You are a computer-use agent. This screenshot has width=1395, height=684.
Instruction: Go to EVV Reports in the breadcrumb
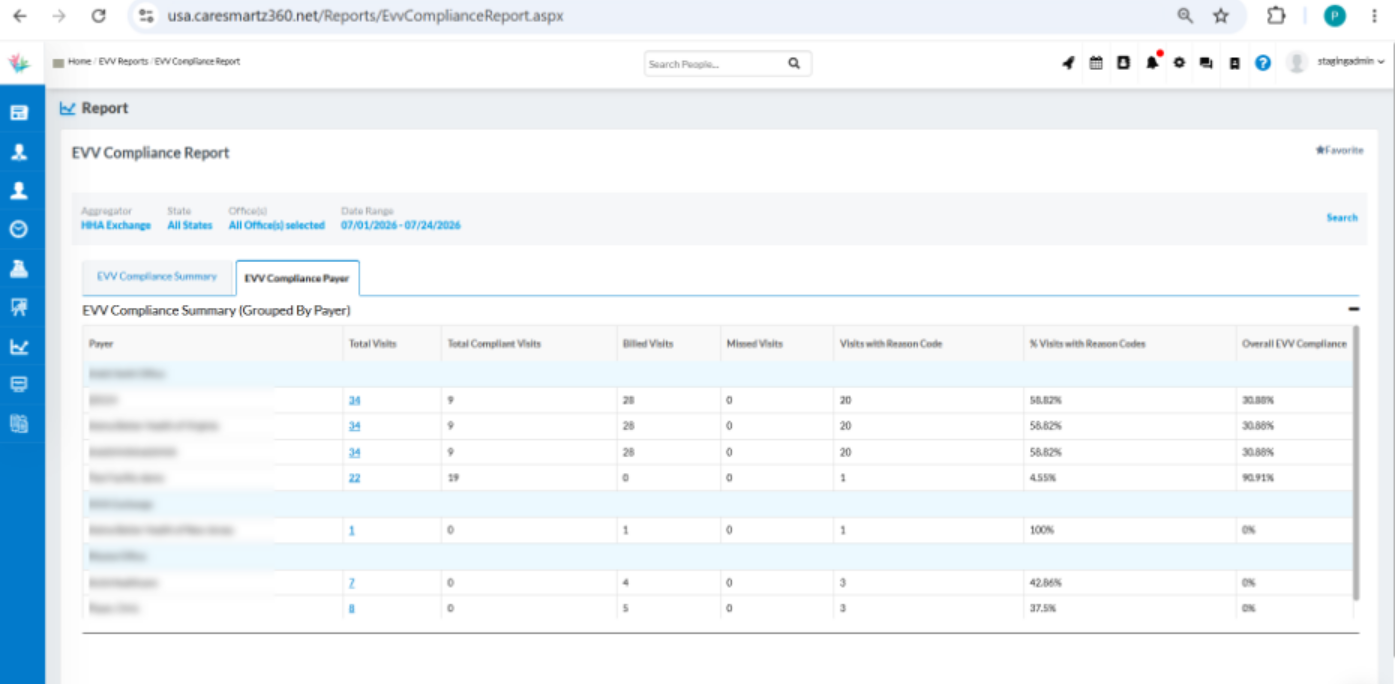pos(123,62)
